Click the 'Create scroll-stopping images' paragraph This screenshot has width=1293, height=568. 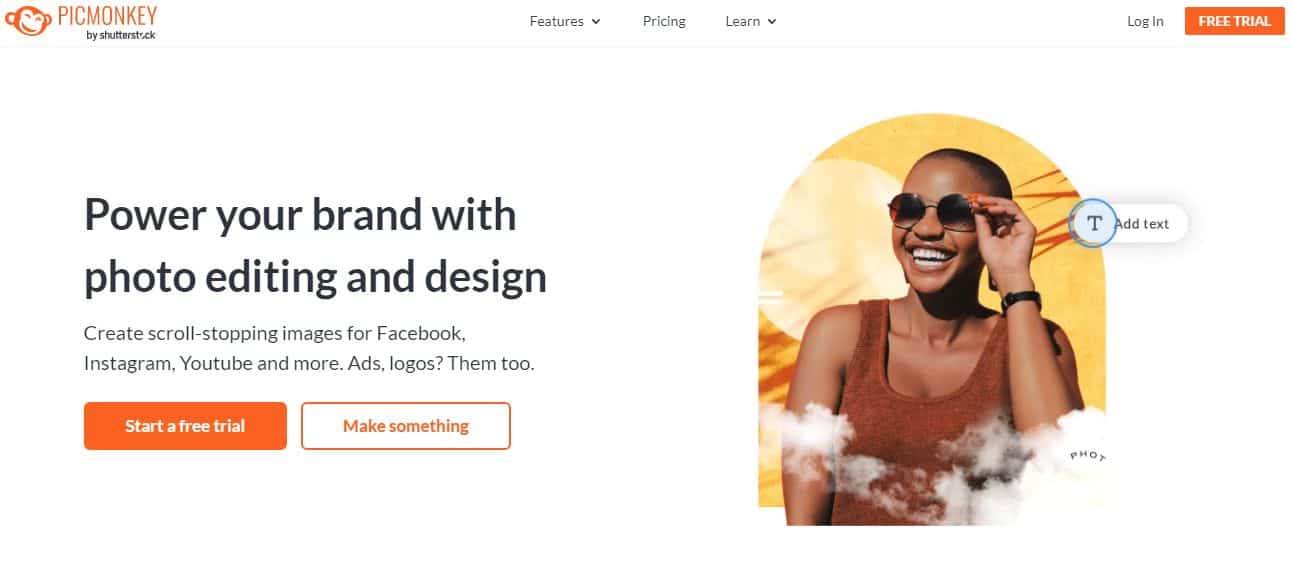point(309,348)
